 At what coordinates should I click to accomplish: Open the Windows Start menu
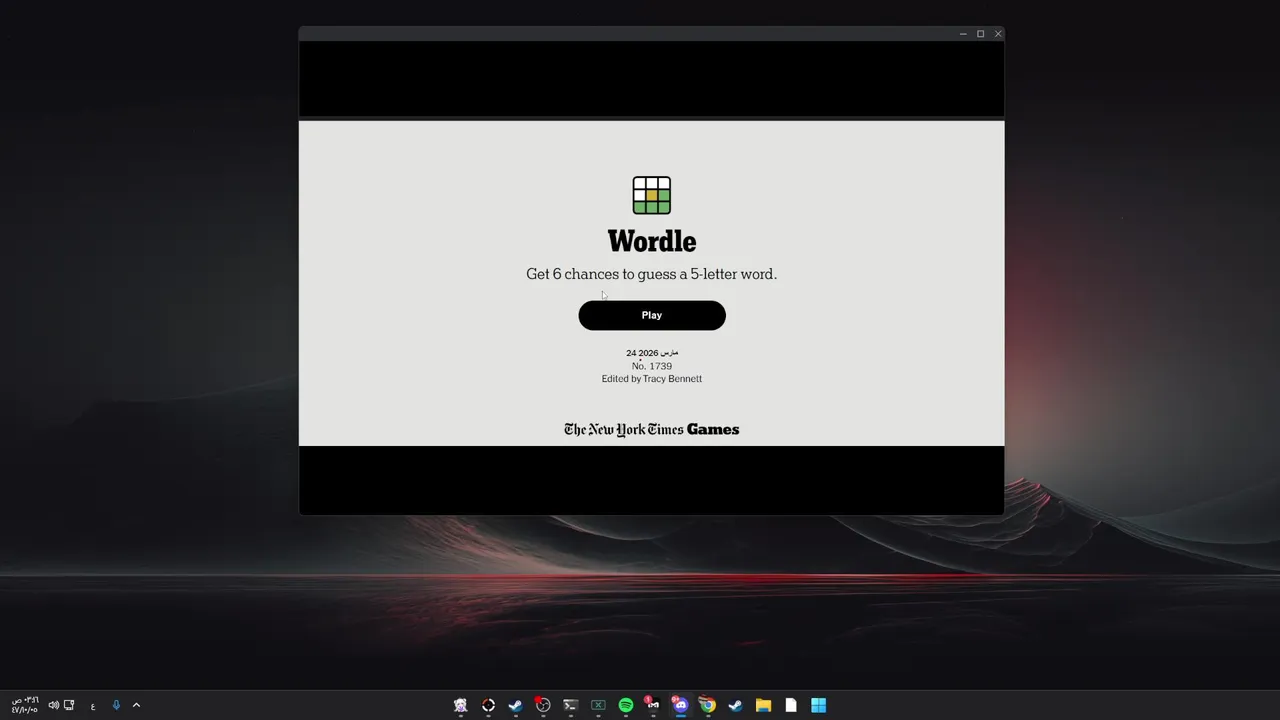pyautogui.click(x=818, y=705)
